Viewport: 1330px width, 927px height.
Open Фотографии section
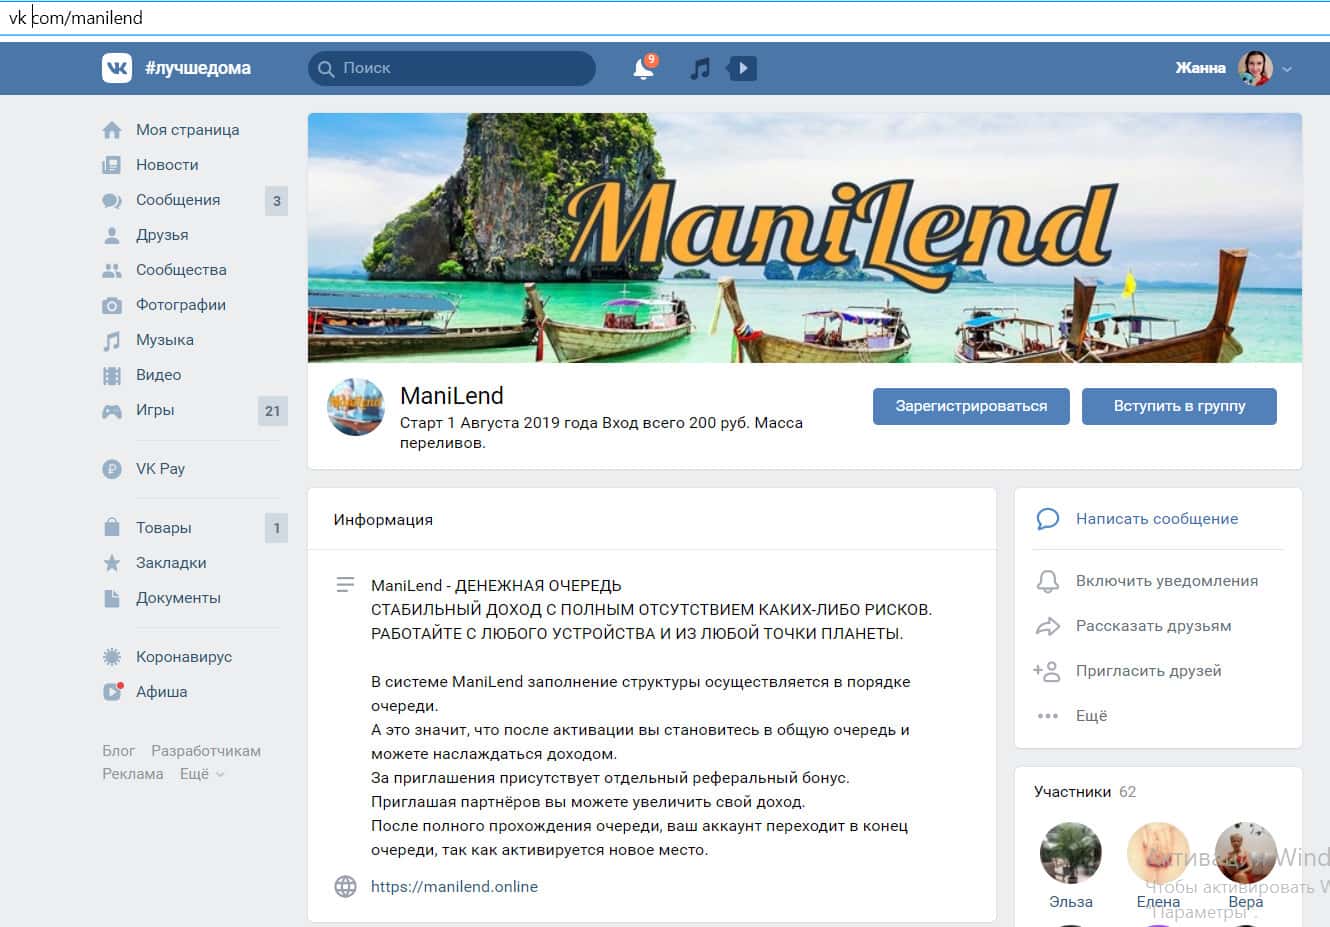[x=181, y=305]
